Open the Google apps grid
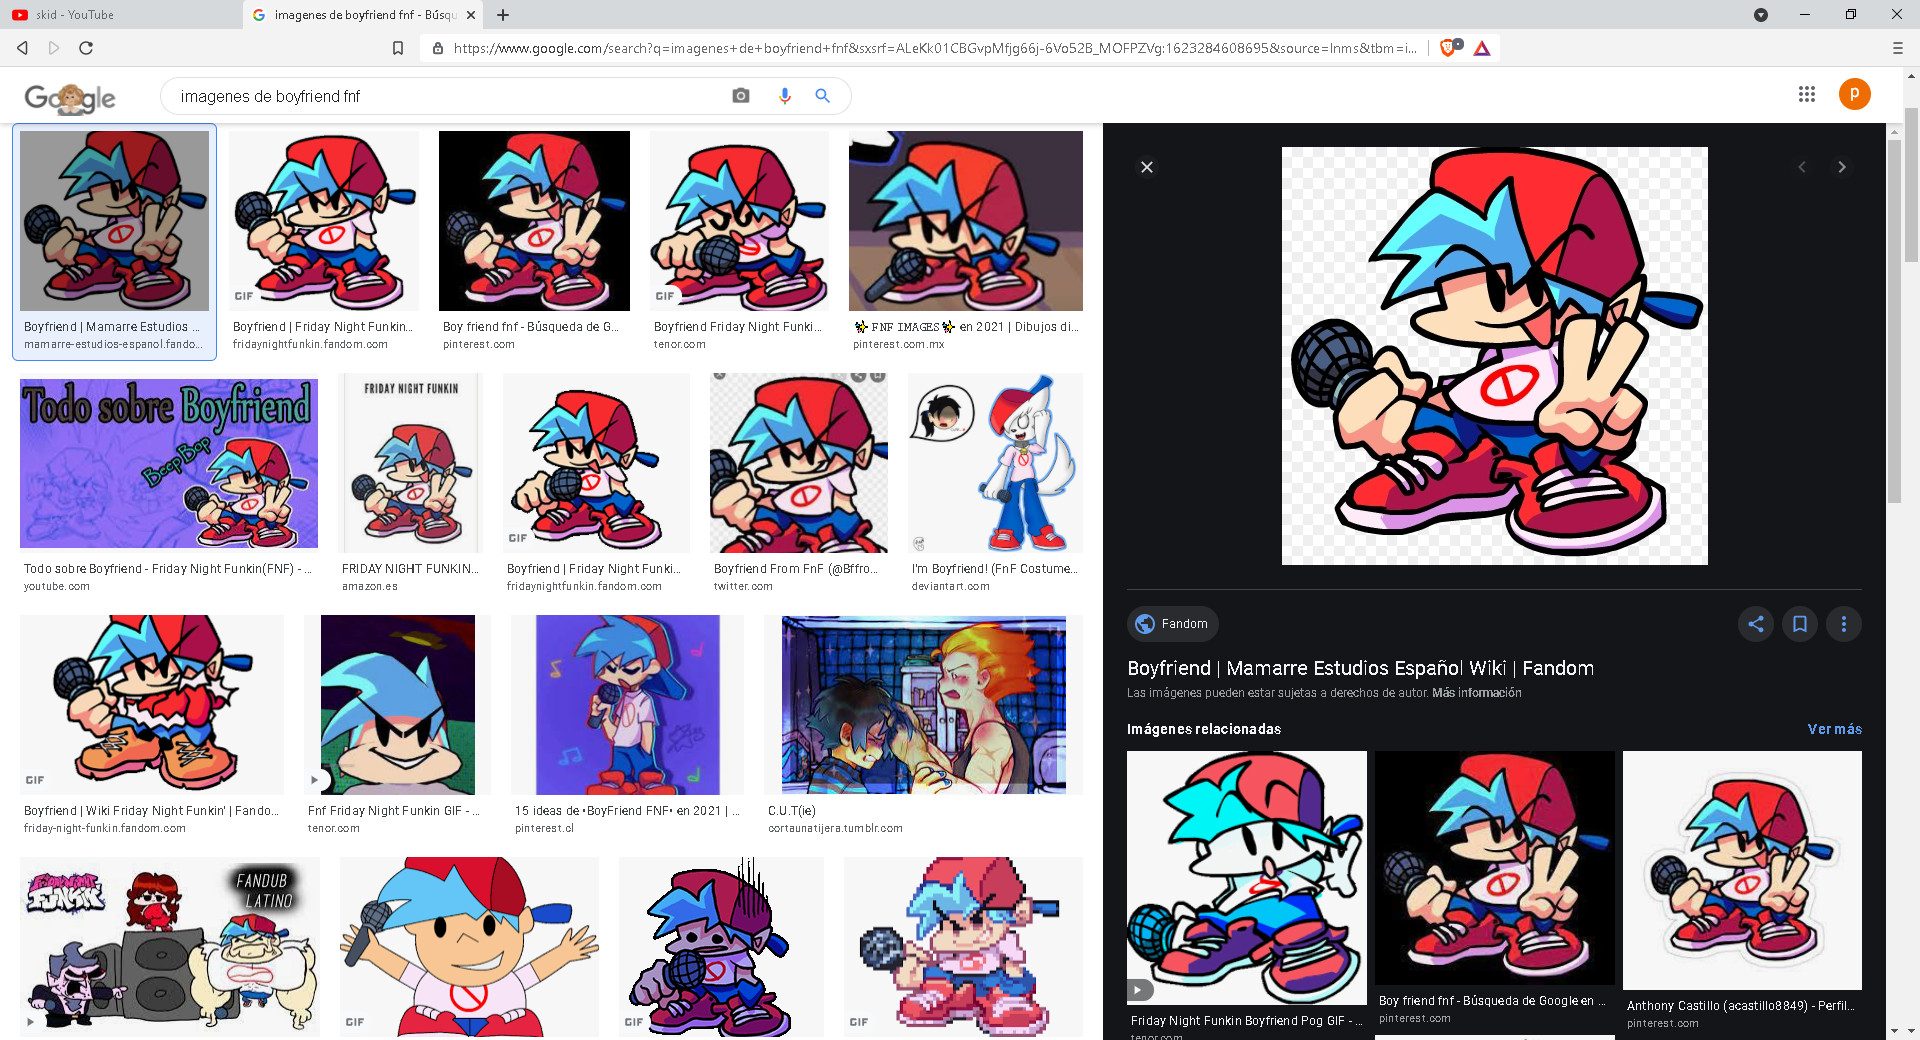This screenshot has width=1920, height=1040. [1806, 94]
